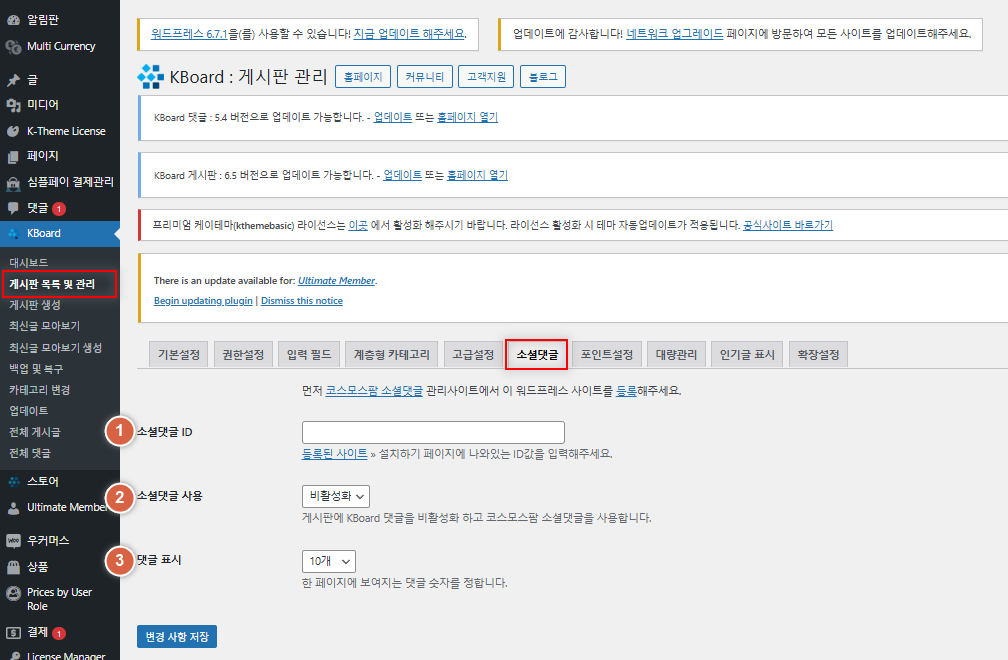Open 최신글 모아보기 생성 submenu item

[55, 348]
